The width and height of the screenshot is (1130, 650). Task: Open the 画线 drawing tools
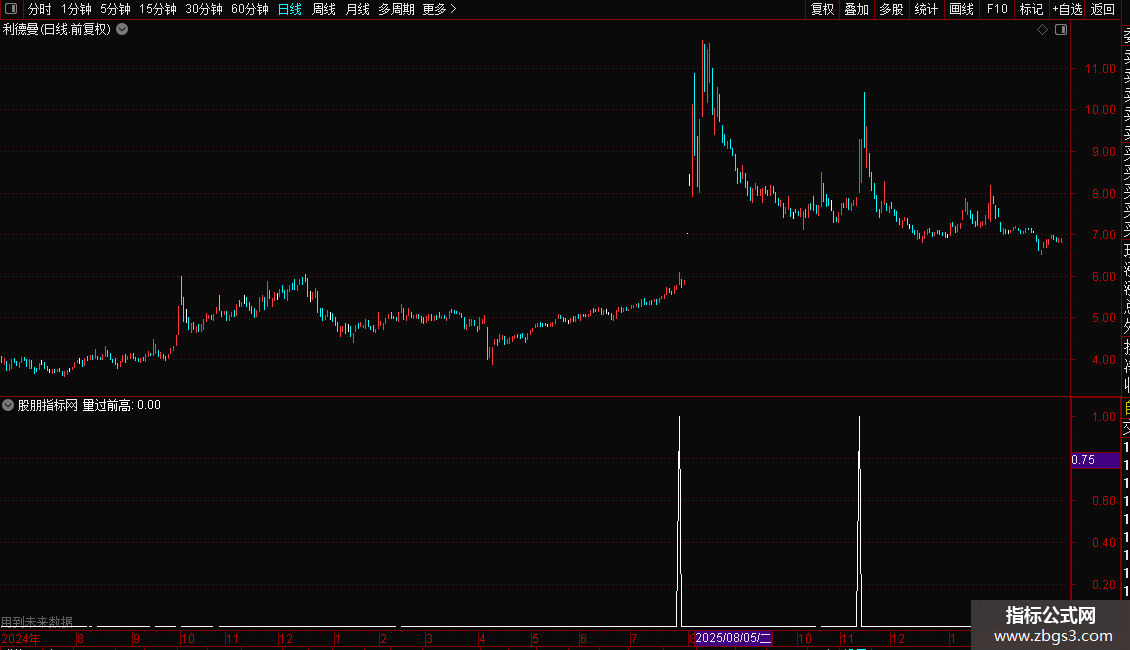pyautogui.click(x=961, y=9)
